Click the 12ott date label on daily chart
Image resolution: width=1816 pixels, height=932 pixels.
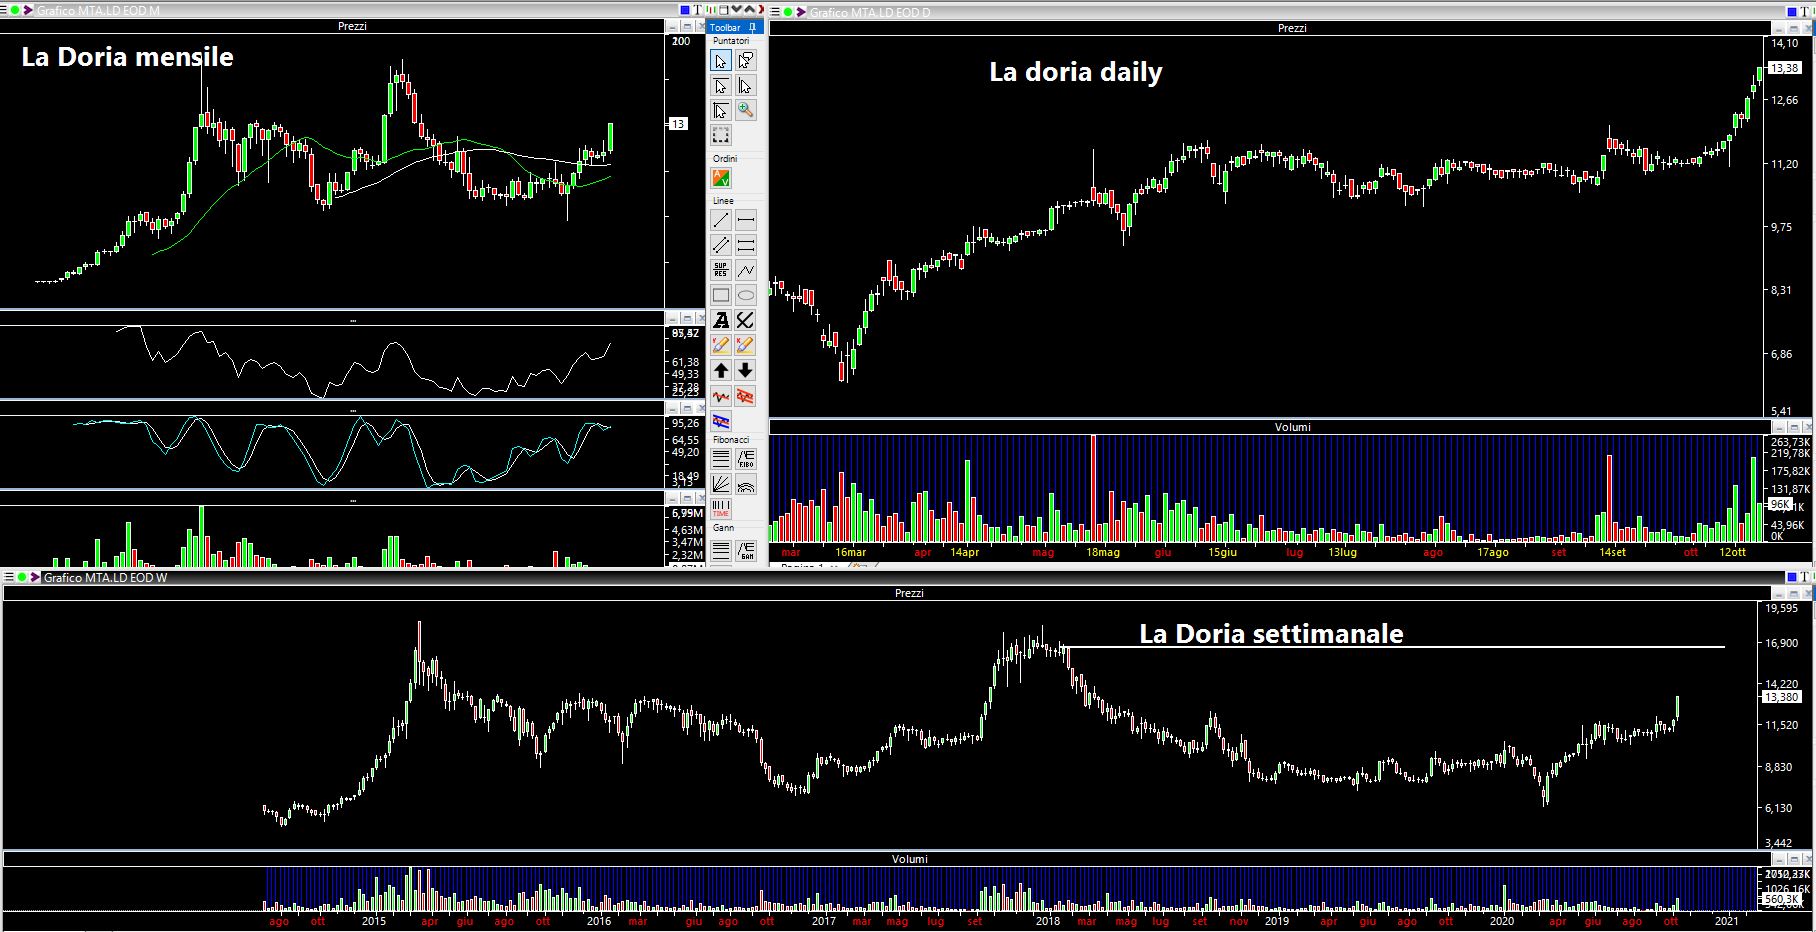[1733, 552]
